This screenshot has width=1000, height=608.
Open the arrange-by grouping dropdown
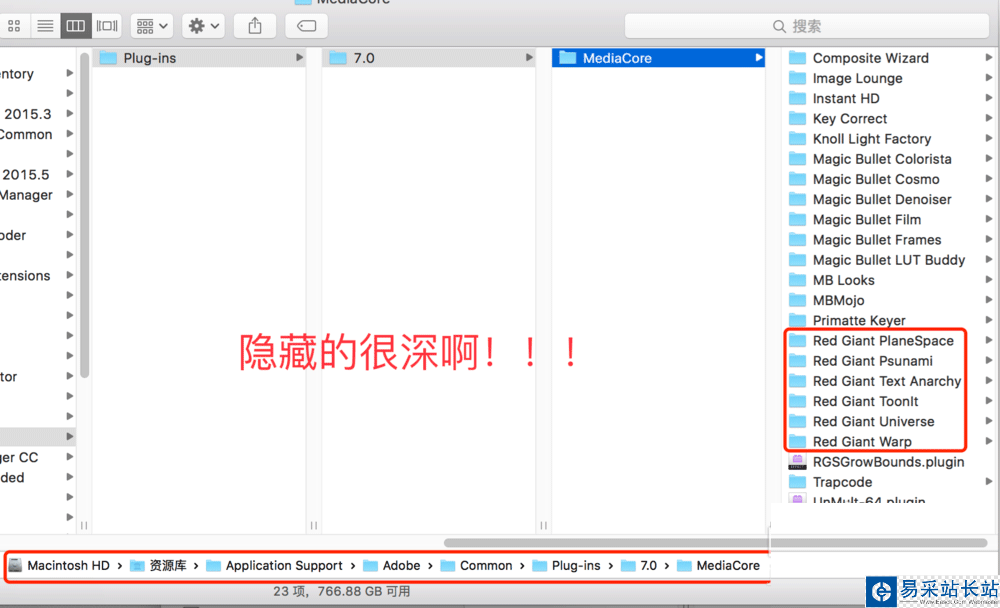tap(152, 26)
